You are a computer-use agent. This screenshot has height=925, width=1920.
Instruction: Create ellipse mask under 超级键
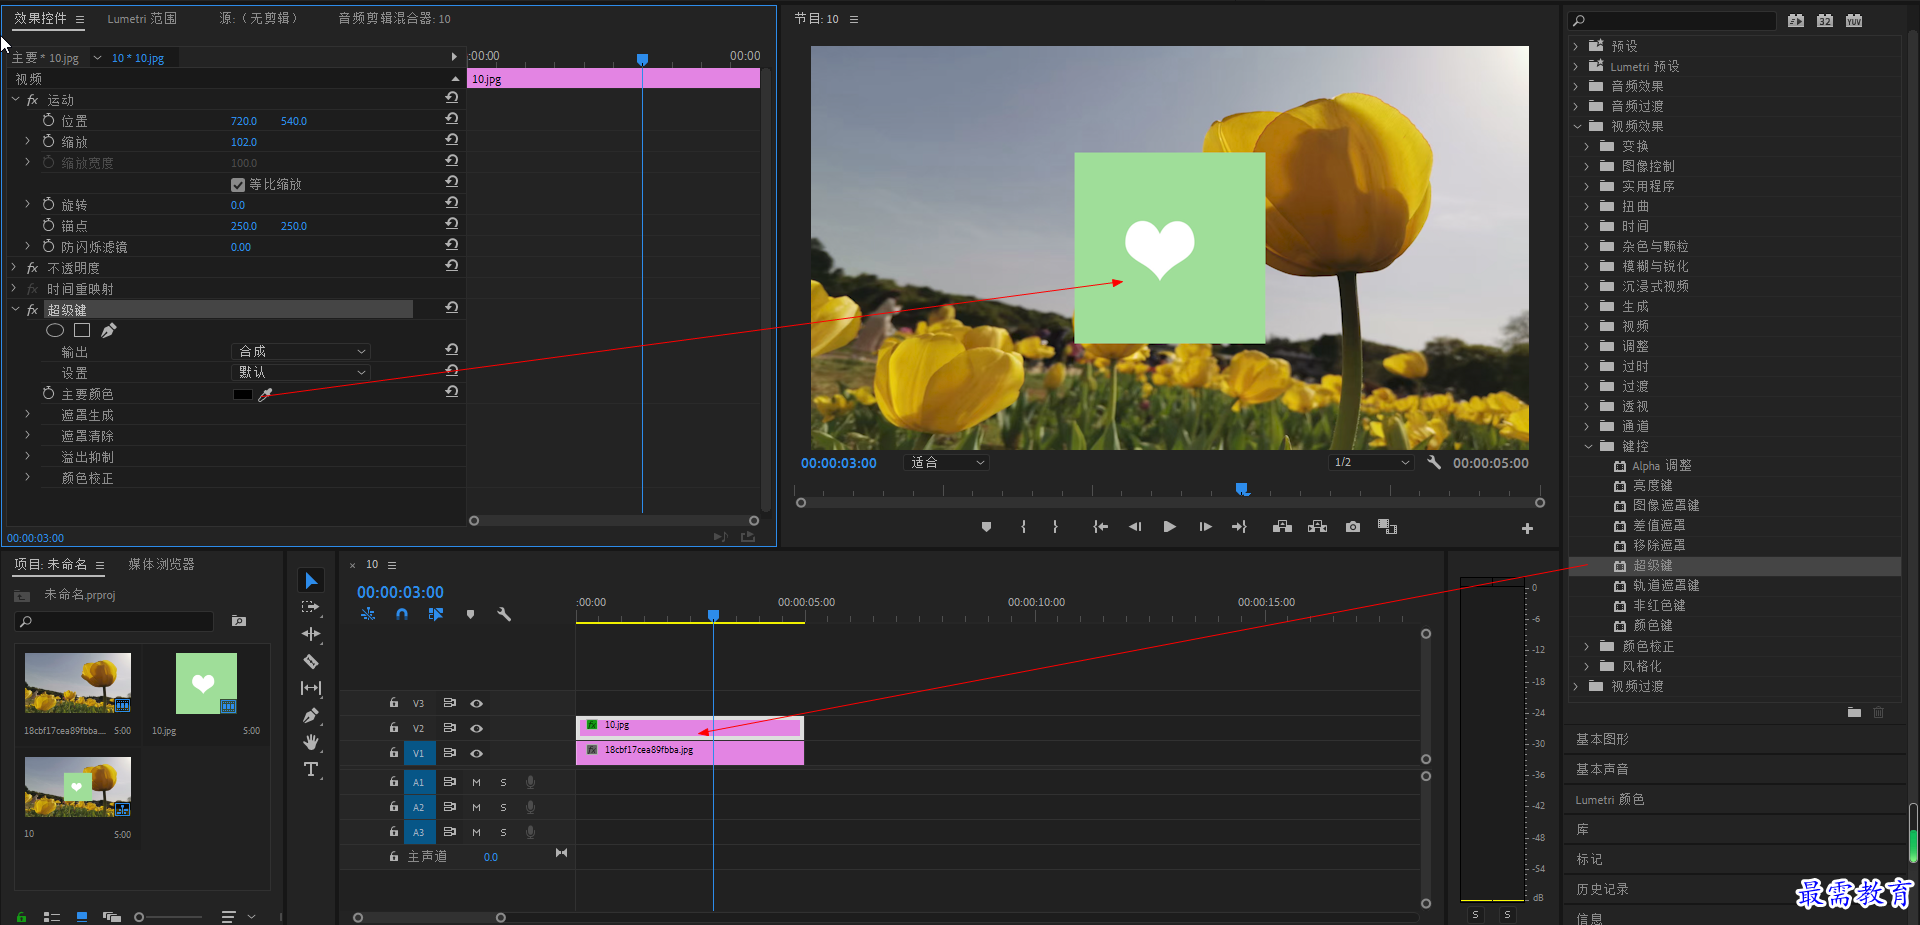click(55, 330)
